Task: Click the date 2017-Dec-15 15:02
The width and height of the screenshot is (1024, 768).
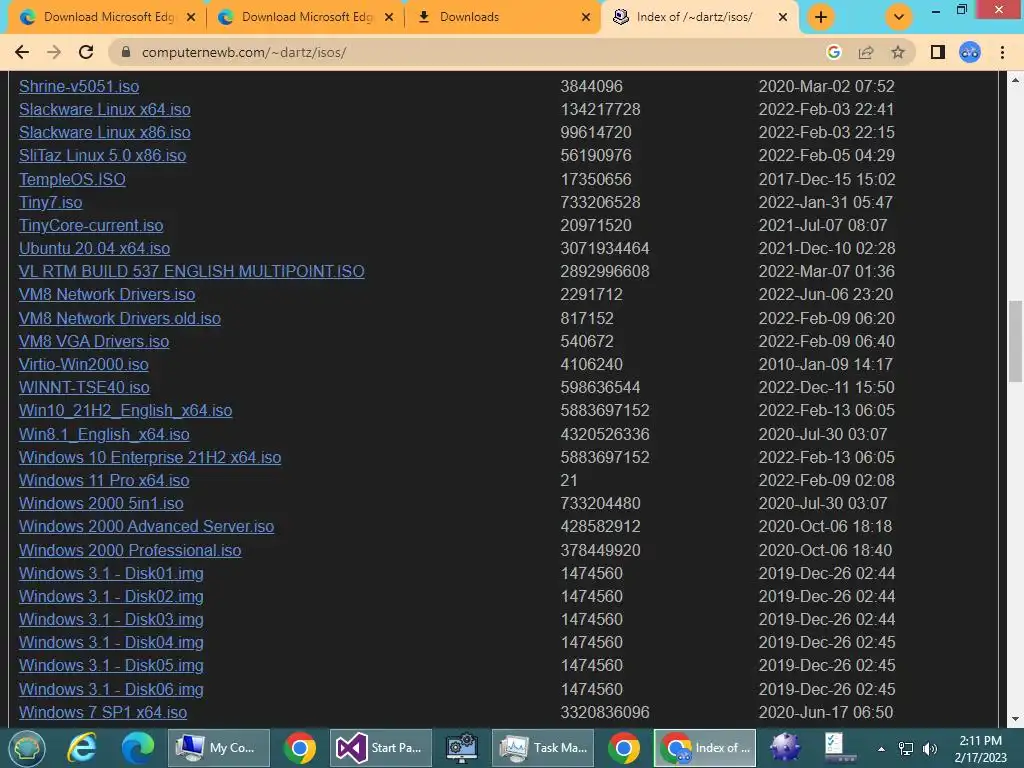Action: 827,179
